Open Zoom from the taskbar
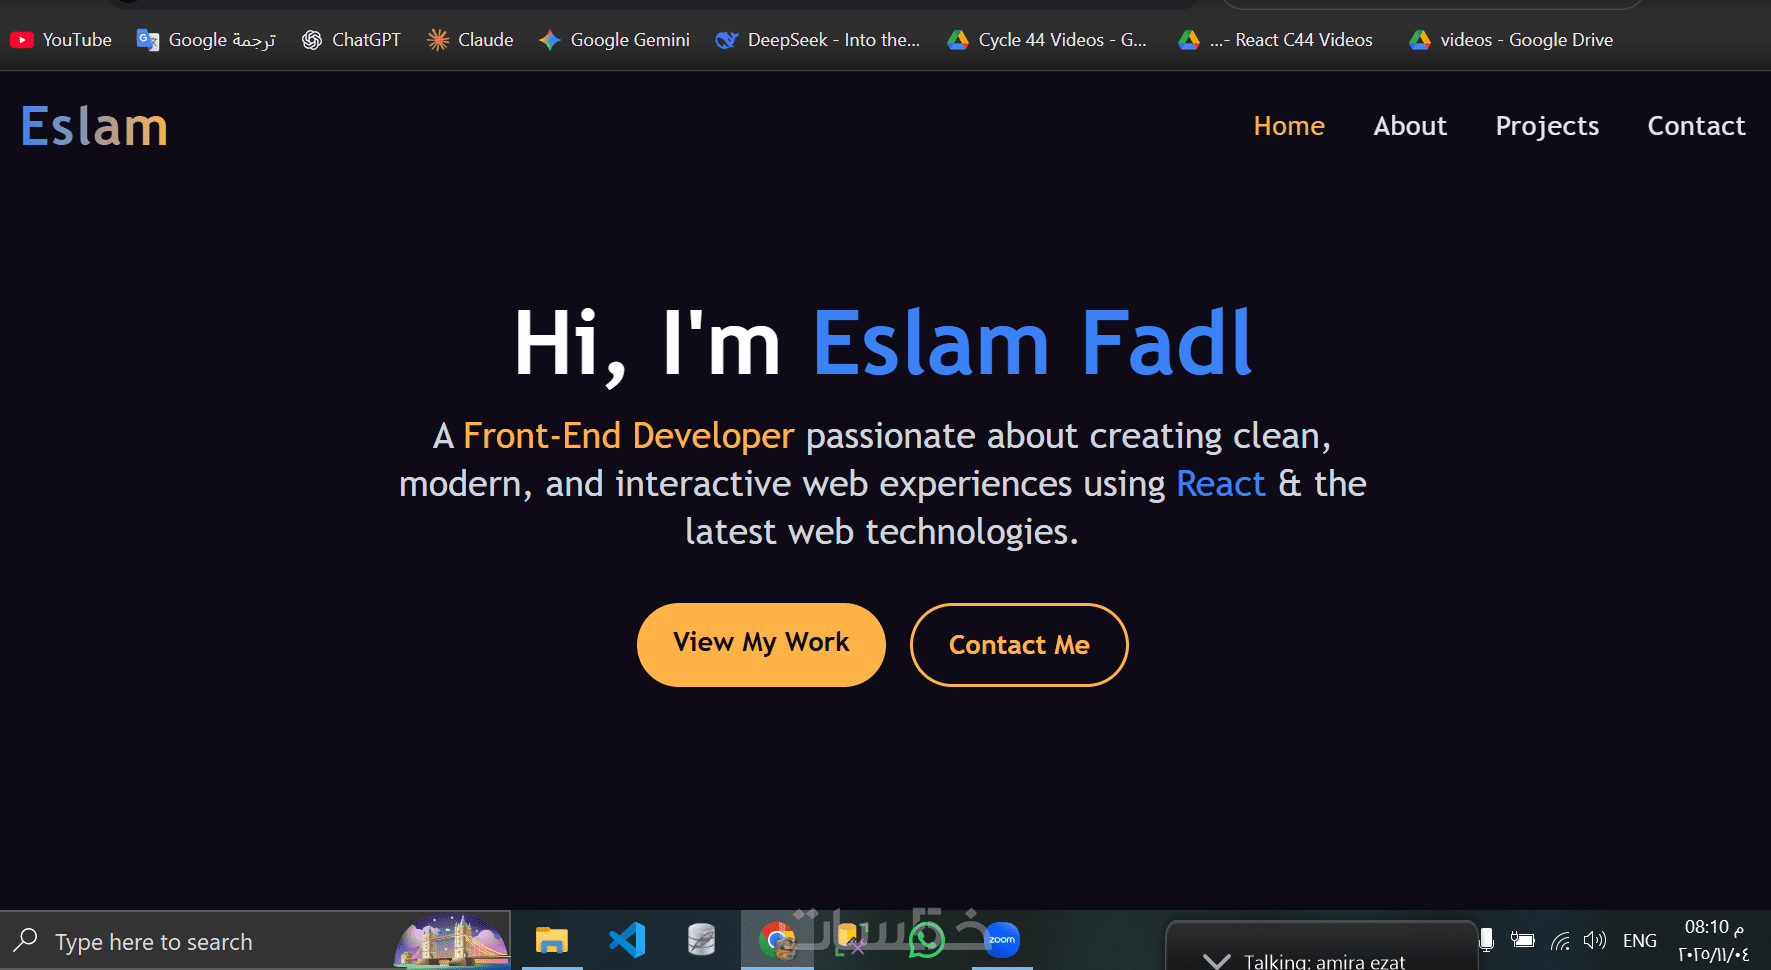This screenshot has width=1771, height=970. (1002, 940)
